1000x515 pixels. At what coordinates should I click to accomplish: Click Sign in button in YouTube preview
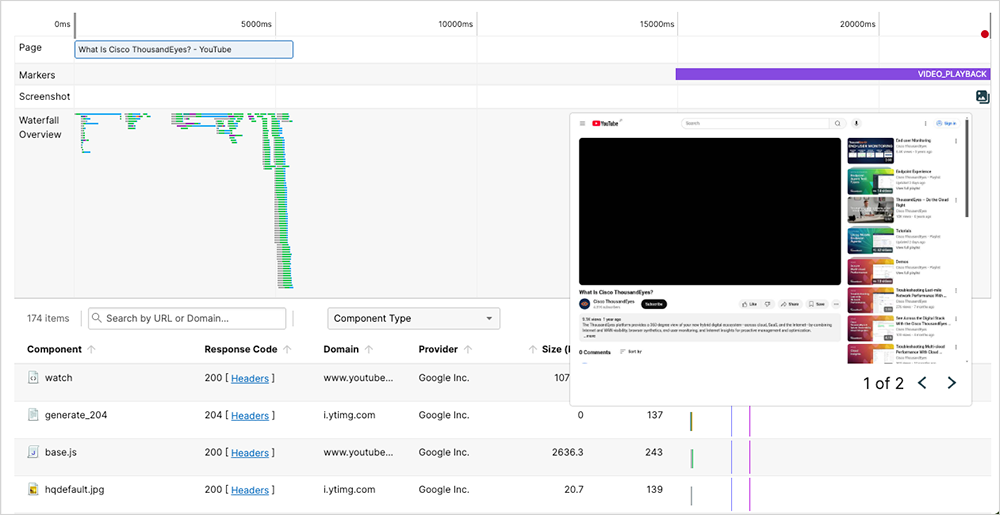(947, 124)
